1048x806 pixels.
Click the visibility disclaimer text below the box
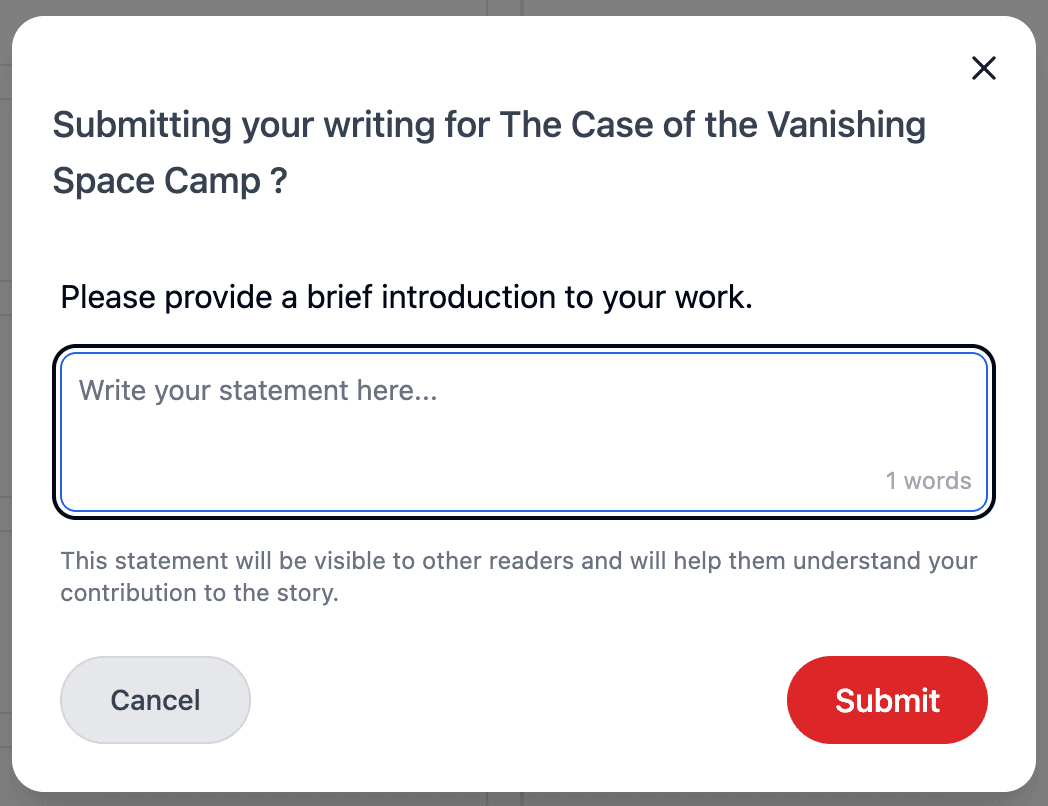(x=519, y=576)
